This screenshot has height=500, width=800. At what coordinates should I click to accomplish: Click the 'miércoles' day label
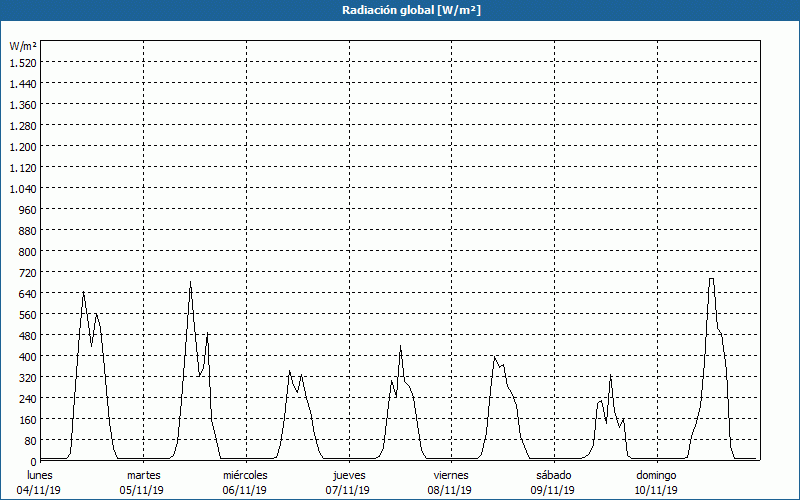point(245,475)
